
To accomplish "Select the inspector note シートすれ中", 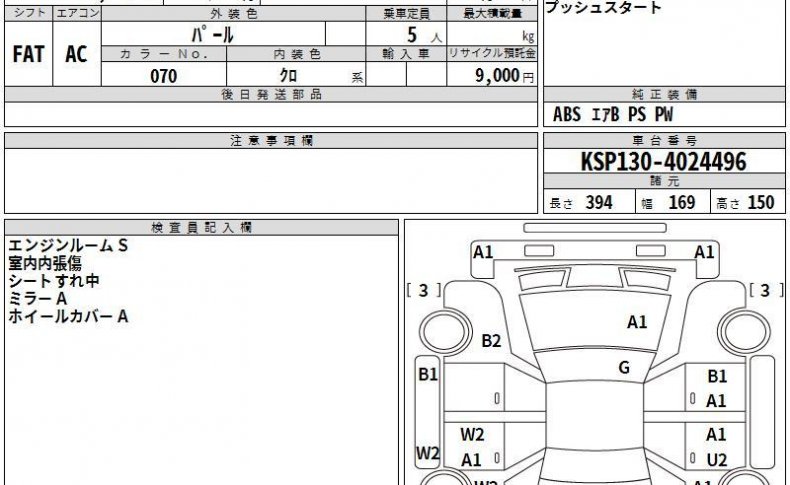I will pyautogui.click(x=54, y=281).
